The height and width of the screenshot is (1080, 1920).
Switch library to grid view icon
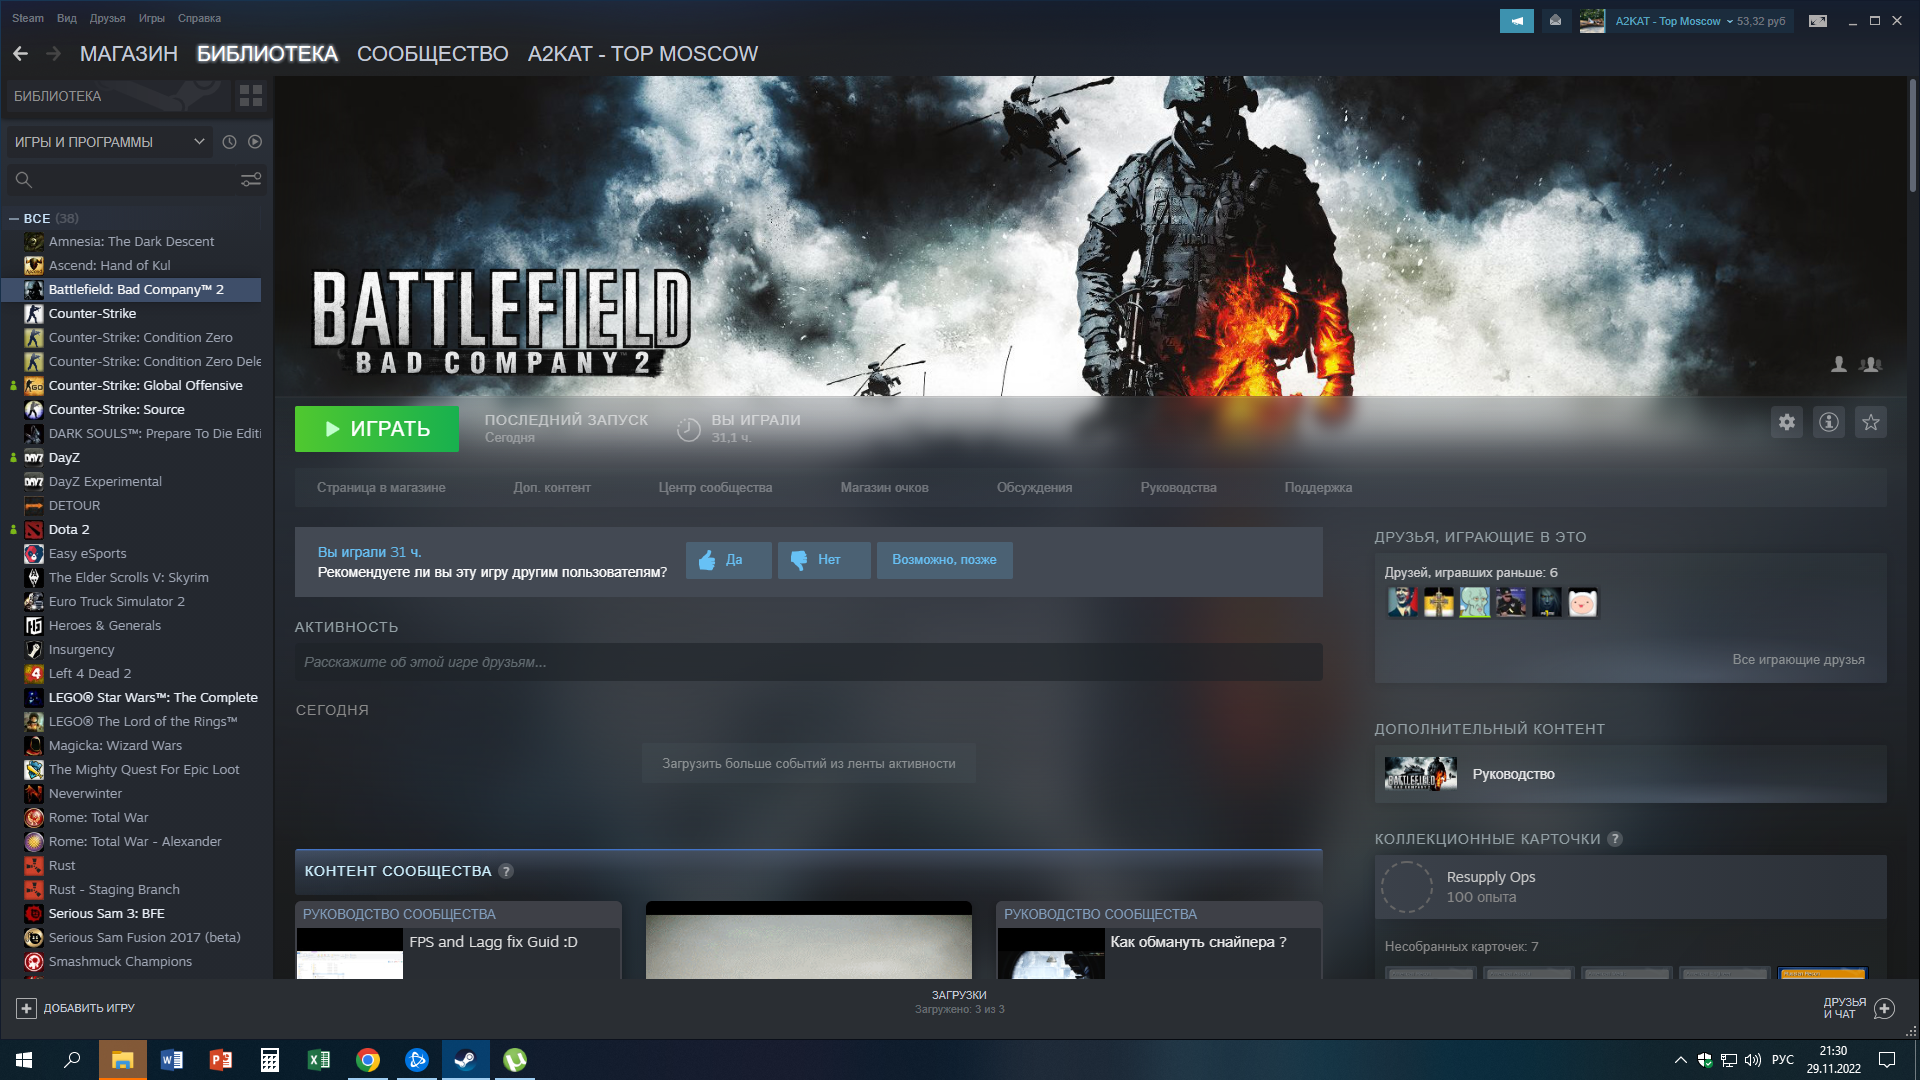click(x=251, y=96)
